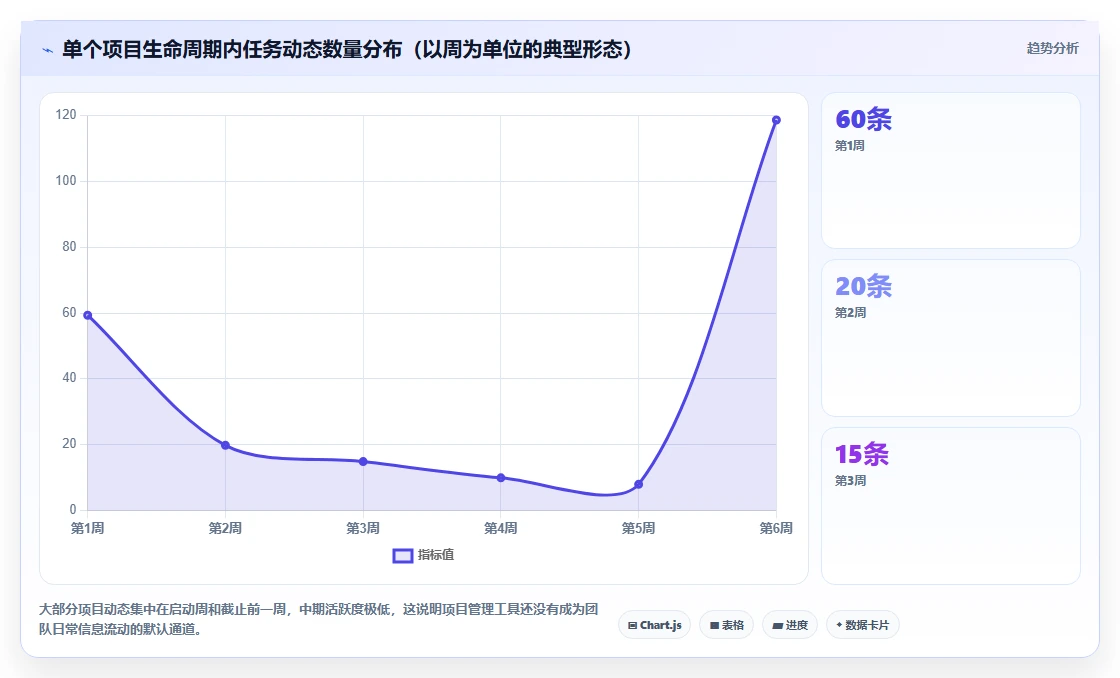The height and width of the screenshot is (678, 1120).
Task: Click the 第2周 x-axis label
Action: (x=225, y=528)
